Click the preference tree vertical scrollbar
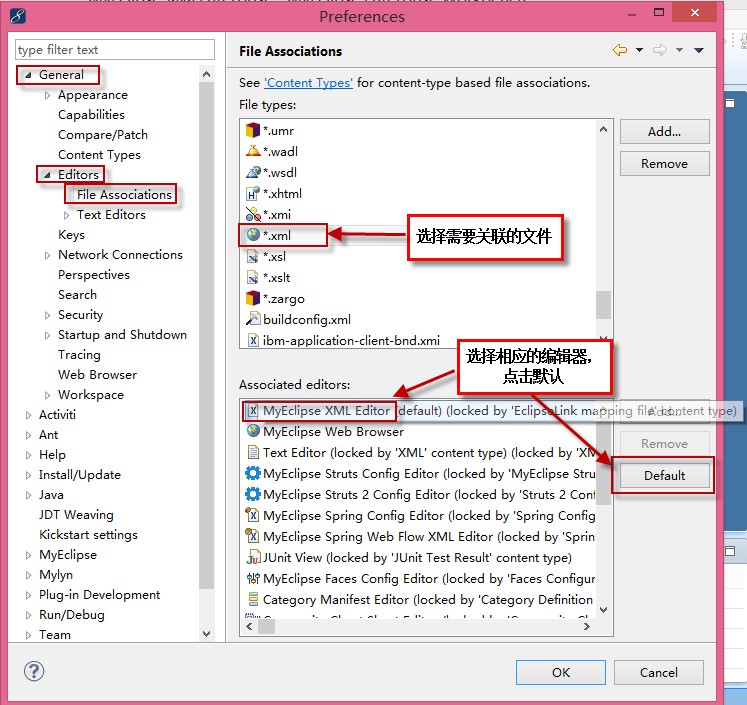747x705 pixels. tap(206, 336)
